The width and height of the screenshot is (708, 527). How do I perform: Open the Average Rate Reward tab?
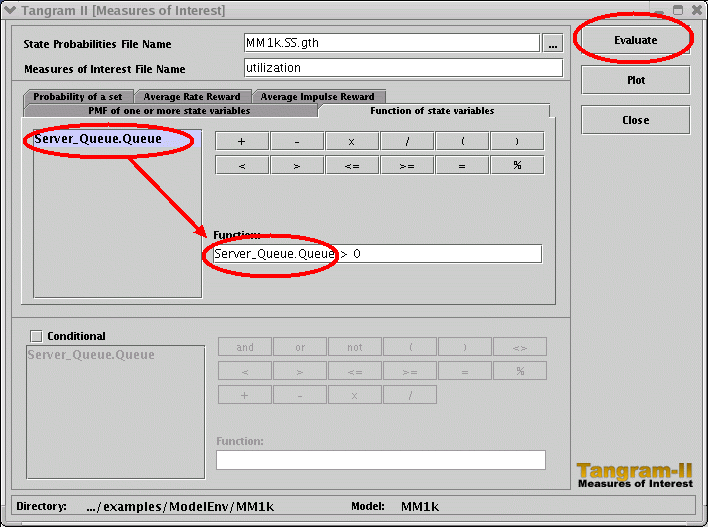[x=192, y=97]
